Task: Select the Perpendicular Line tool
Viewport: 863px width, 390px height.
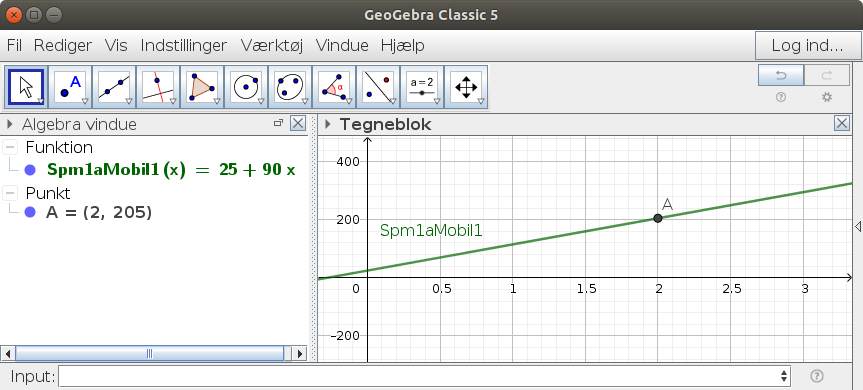Action: [x=158, y=87]
